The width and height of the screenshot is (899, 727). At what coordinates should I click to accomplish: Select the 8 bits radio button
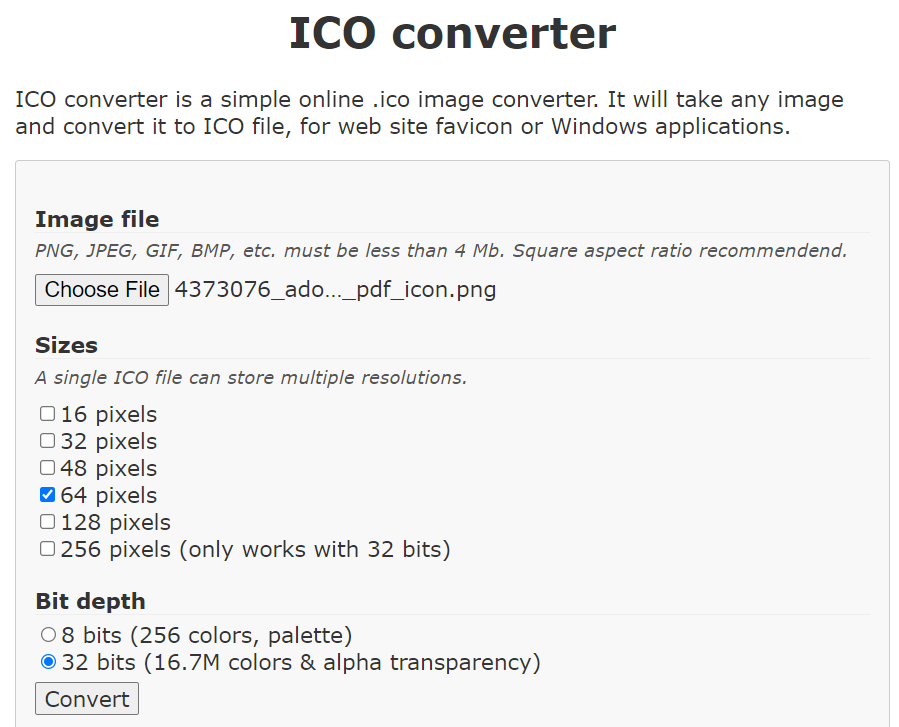tap(48, 635)
